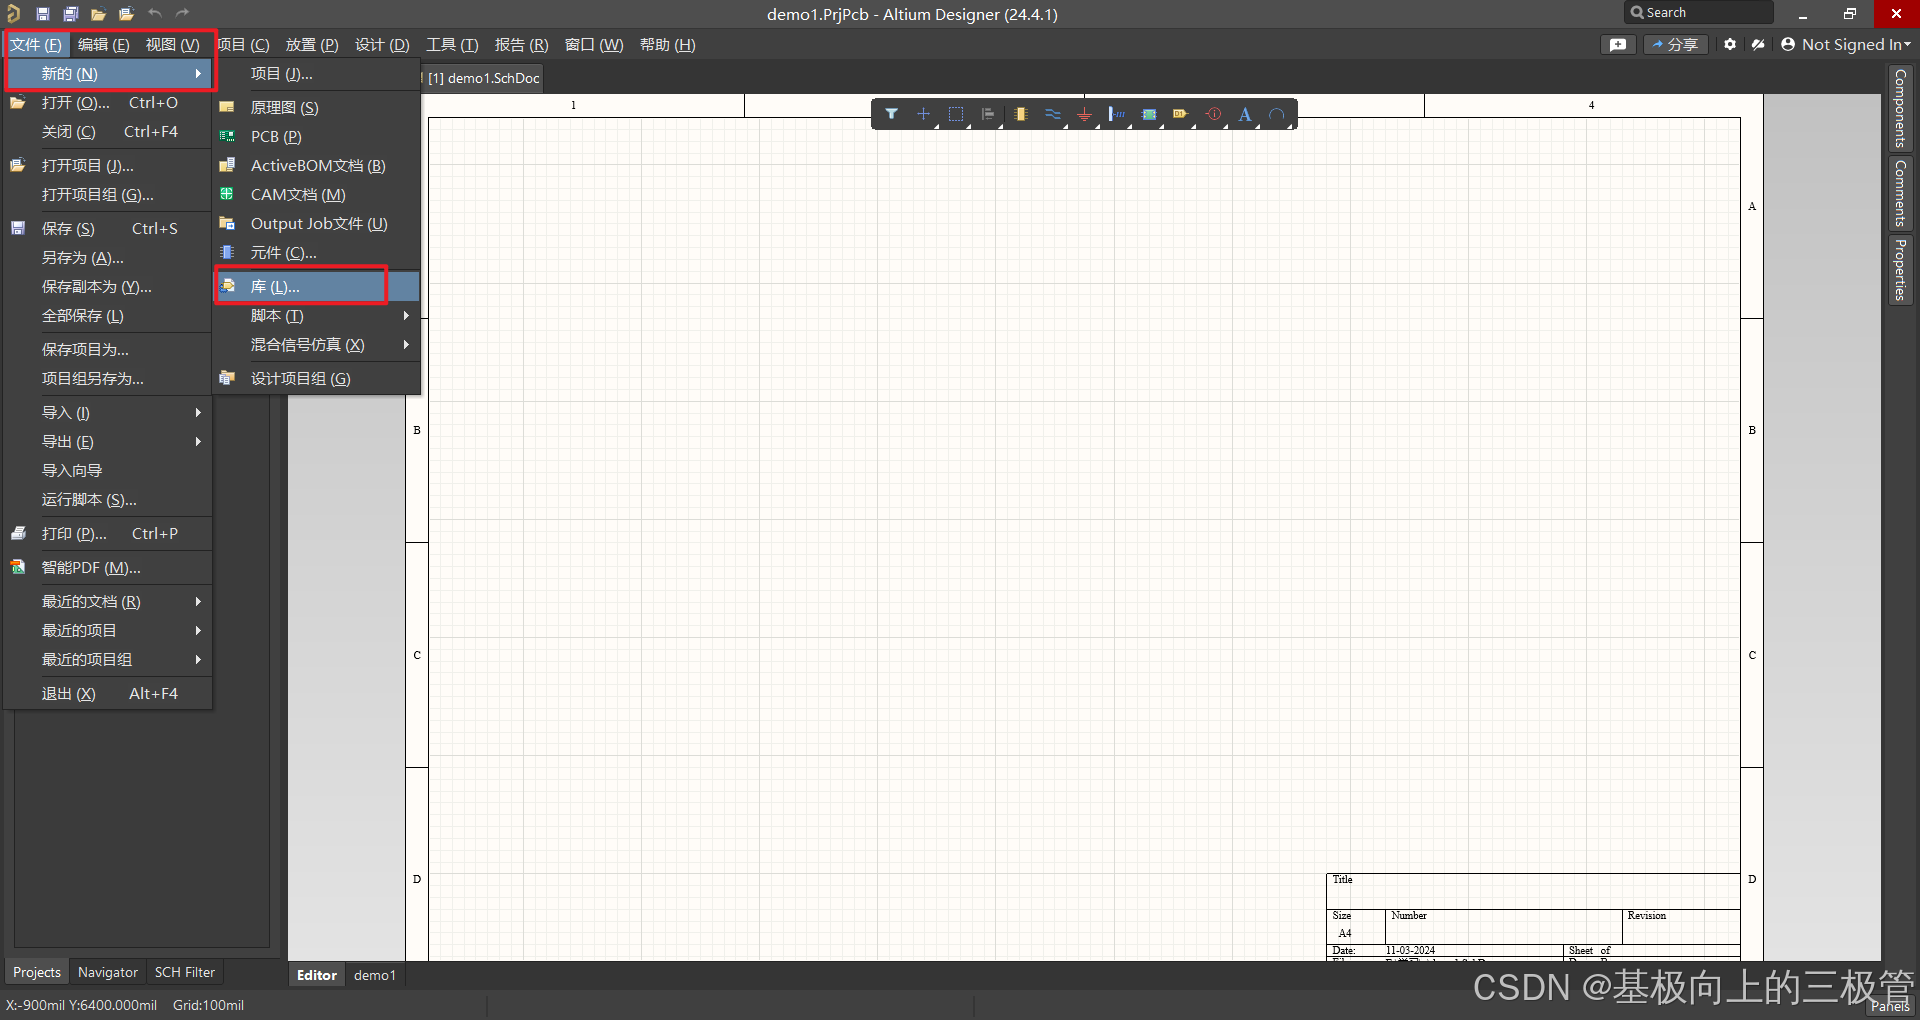Open the 报告 (R) menu
Screen dimensions: 1920x1020
(521, 44)
